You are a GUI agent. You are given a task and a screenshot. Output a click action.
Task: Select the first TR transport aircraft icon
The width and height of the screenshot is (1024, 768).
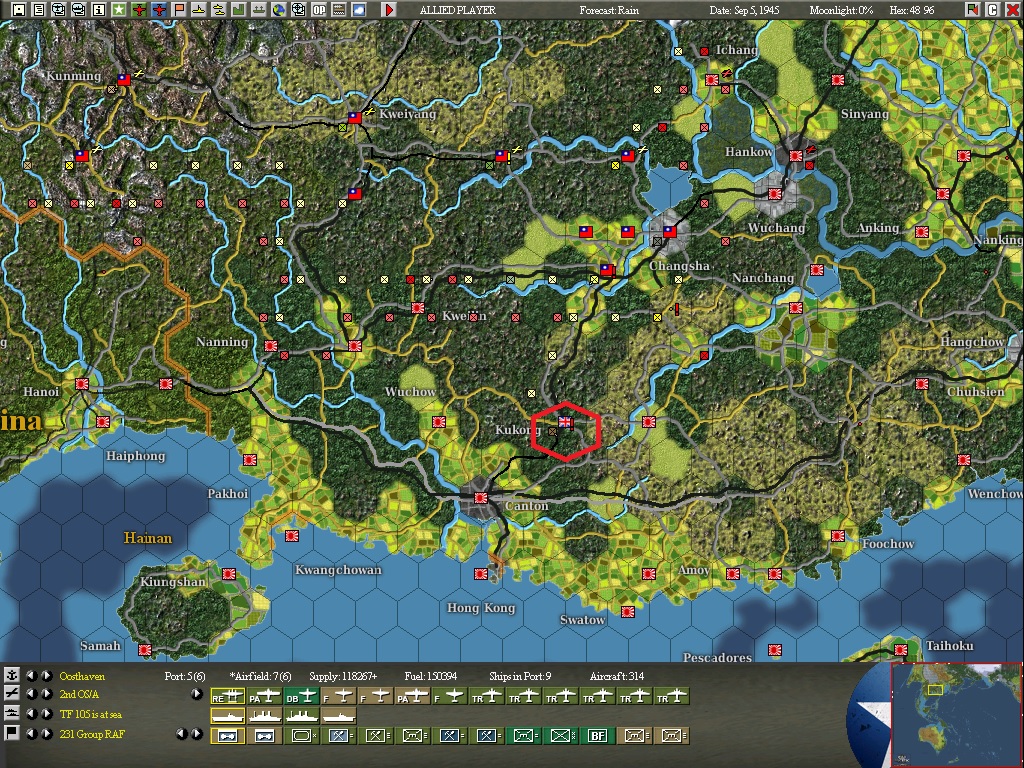pyautogui.click(x=487, y=697)
